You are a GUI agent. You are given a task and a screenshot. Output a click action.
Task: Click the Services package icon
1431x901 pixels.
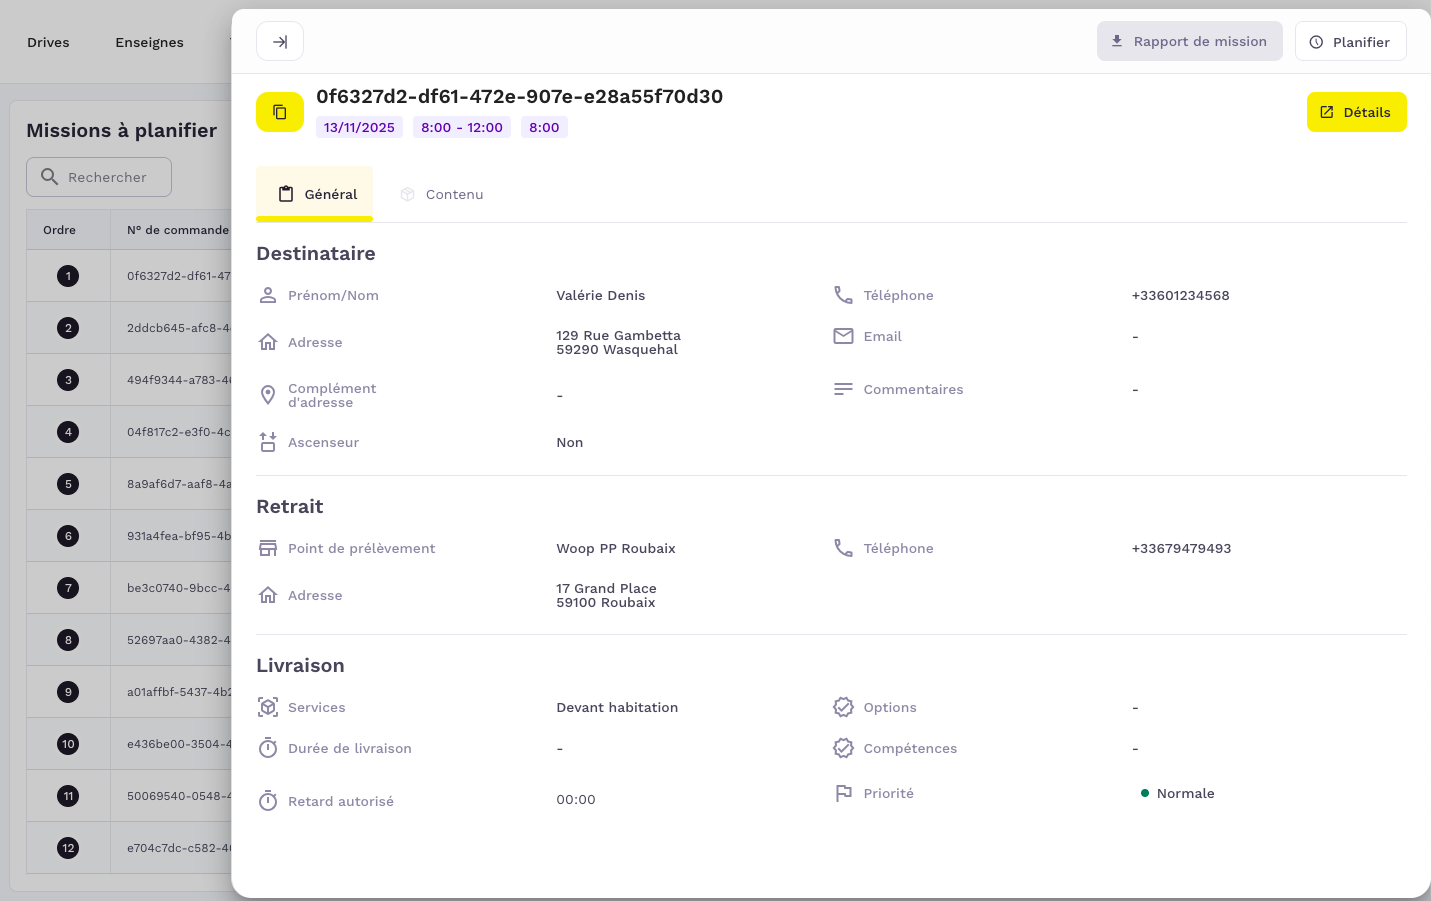click(x=268, y=707)
